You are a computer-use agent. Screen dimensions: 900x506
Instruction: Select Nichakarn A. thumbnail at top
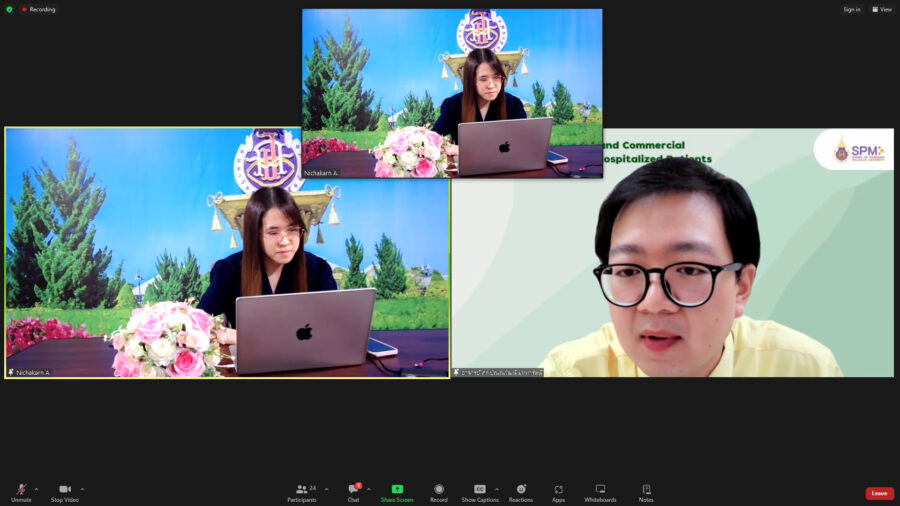452,93
